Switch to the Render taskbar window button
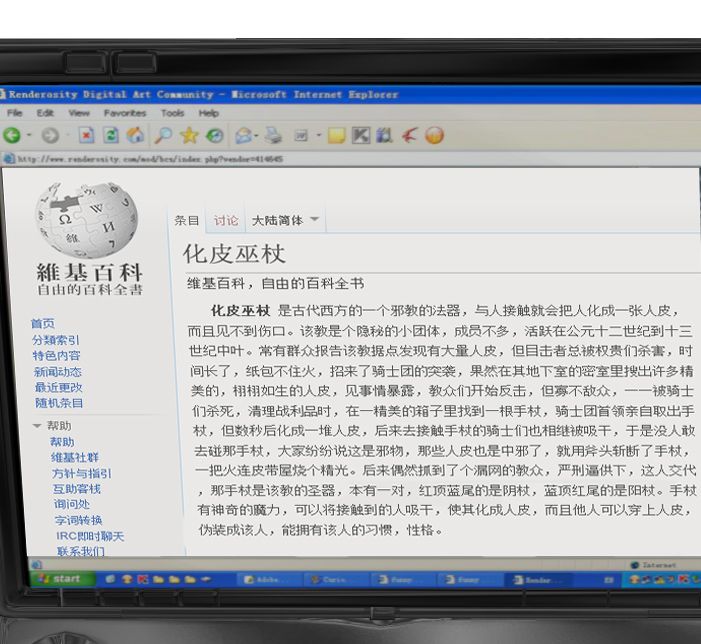This screenshot has width=701, height=644. 539,580
